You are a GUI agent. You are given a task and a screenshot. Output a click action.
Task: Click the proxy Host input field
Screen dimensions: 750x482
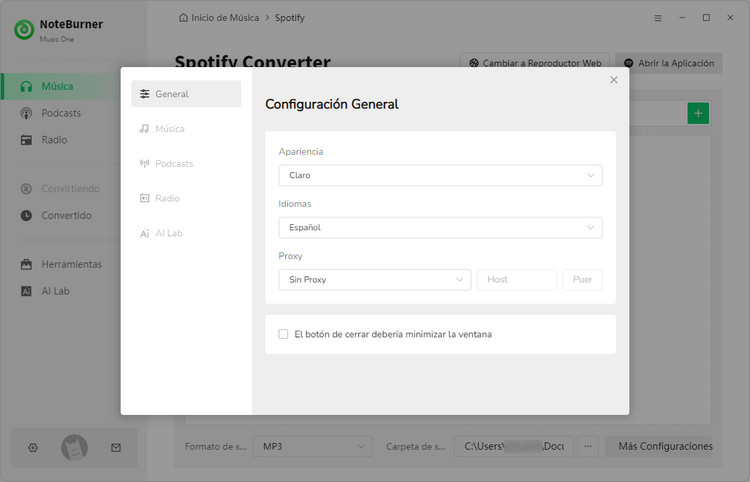(517, 280)
